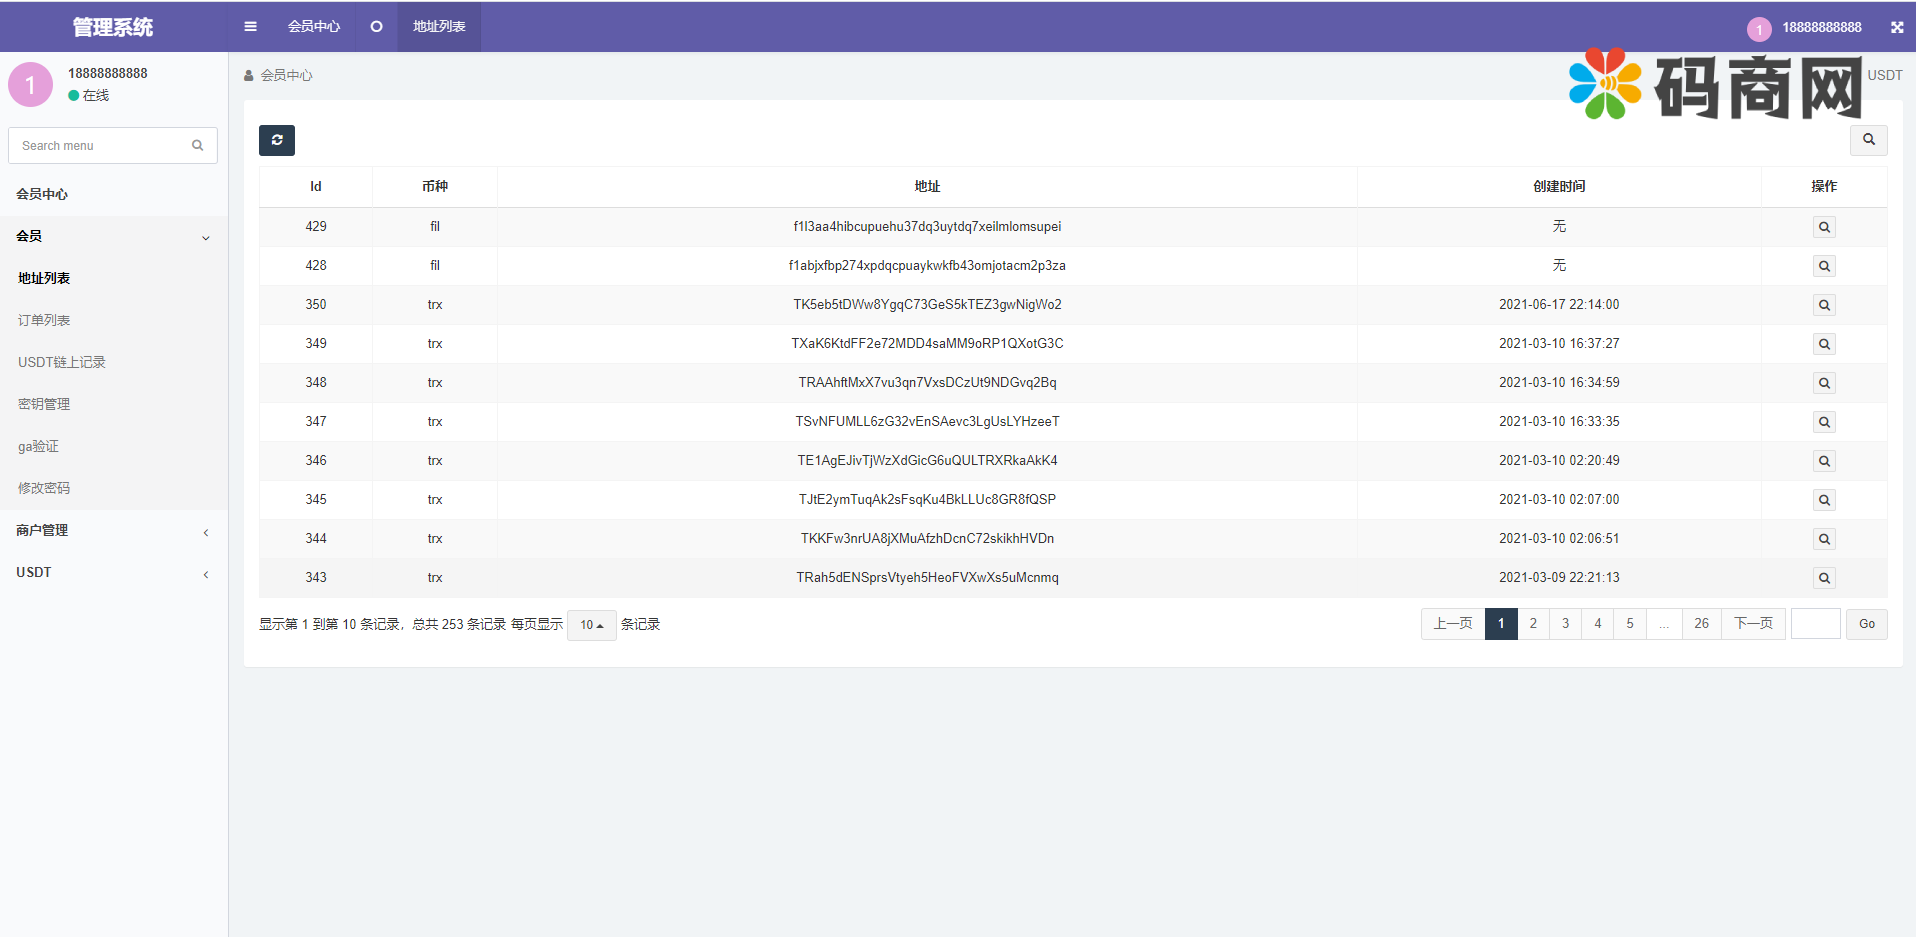View details for address row 350
The height and width of the screenshot is (937, 1916).
coord(1824,305)
